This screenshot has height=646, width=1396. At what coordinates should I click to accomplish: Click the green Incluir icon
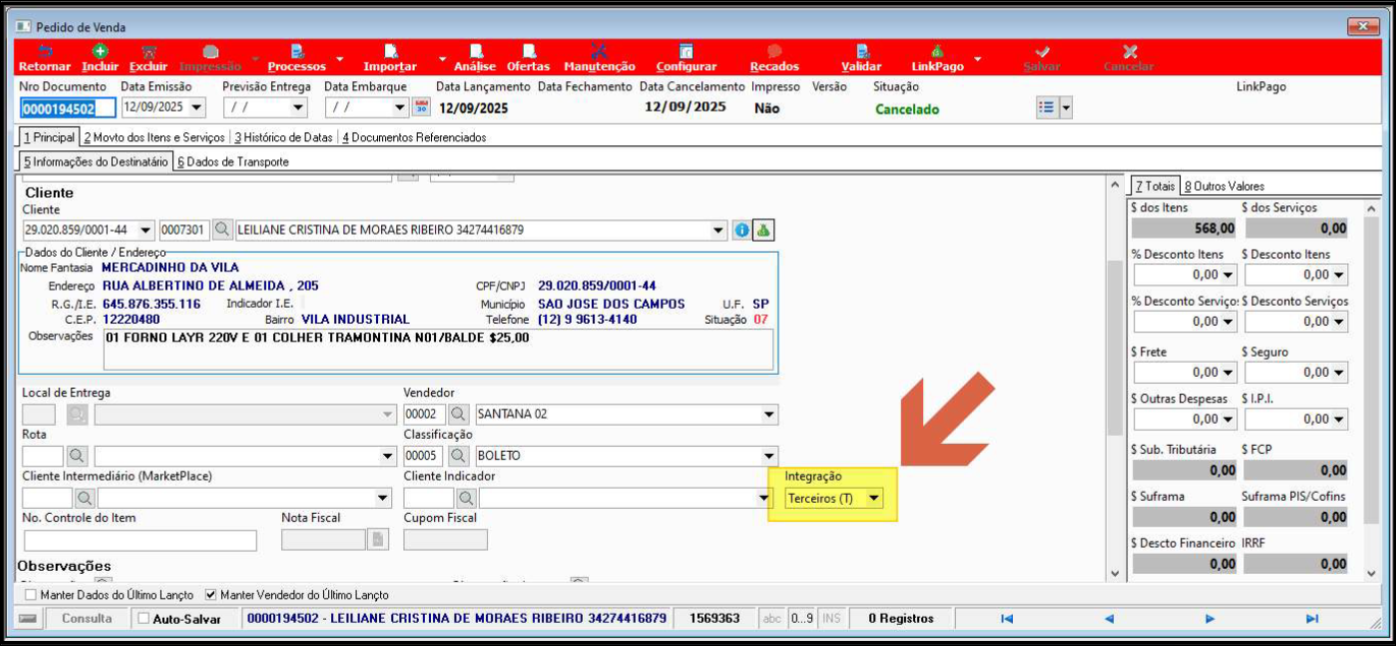(100, 52)
